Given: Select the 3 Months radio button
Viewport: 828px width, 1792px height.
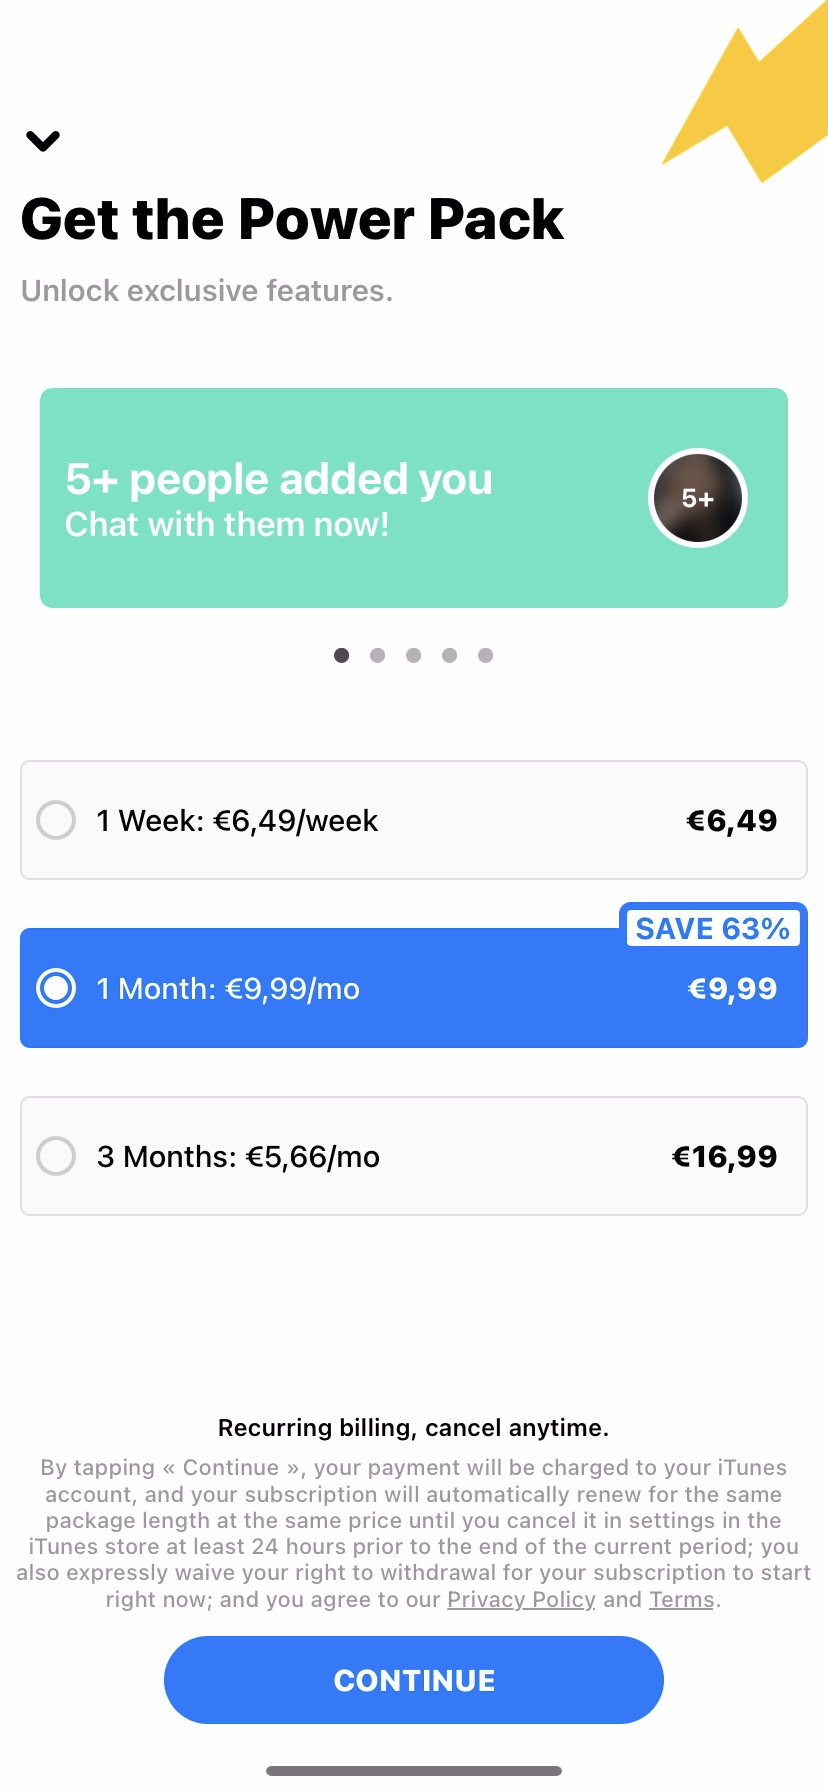Looking at the screenshot, I should pos(56,1156).
